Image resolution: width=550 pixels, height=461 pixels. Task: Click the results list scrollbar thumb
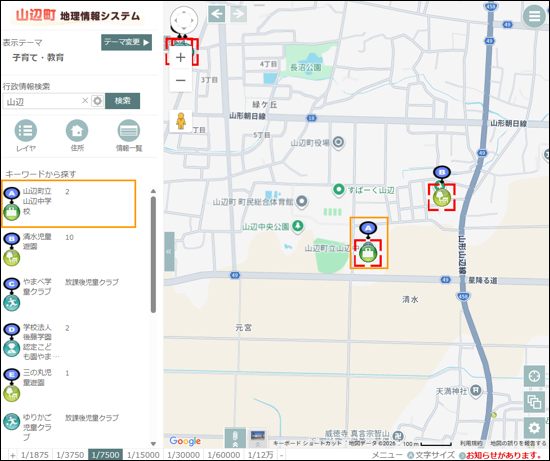153,254
